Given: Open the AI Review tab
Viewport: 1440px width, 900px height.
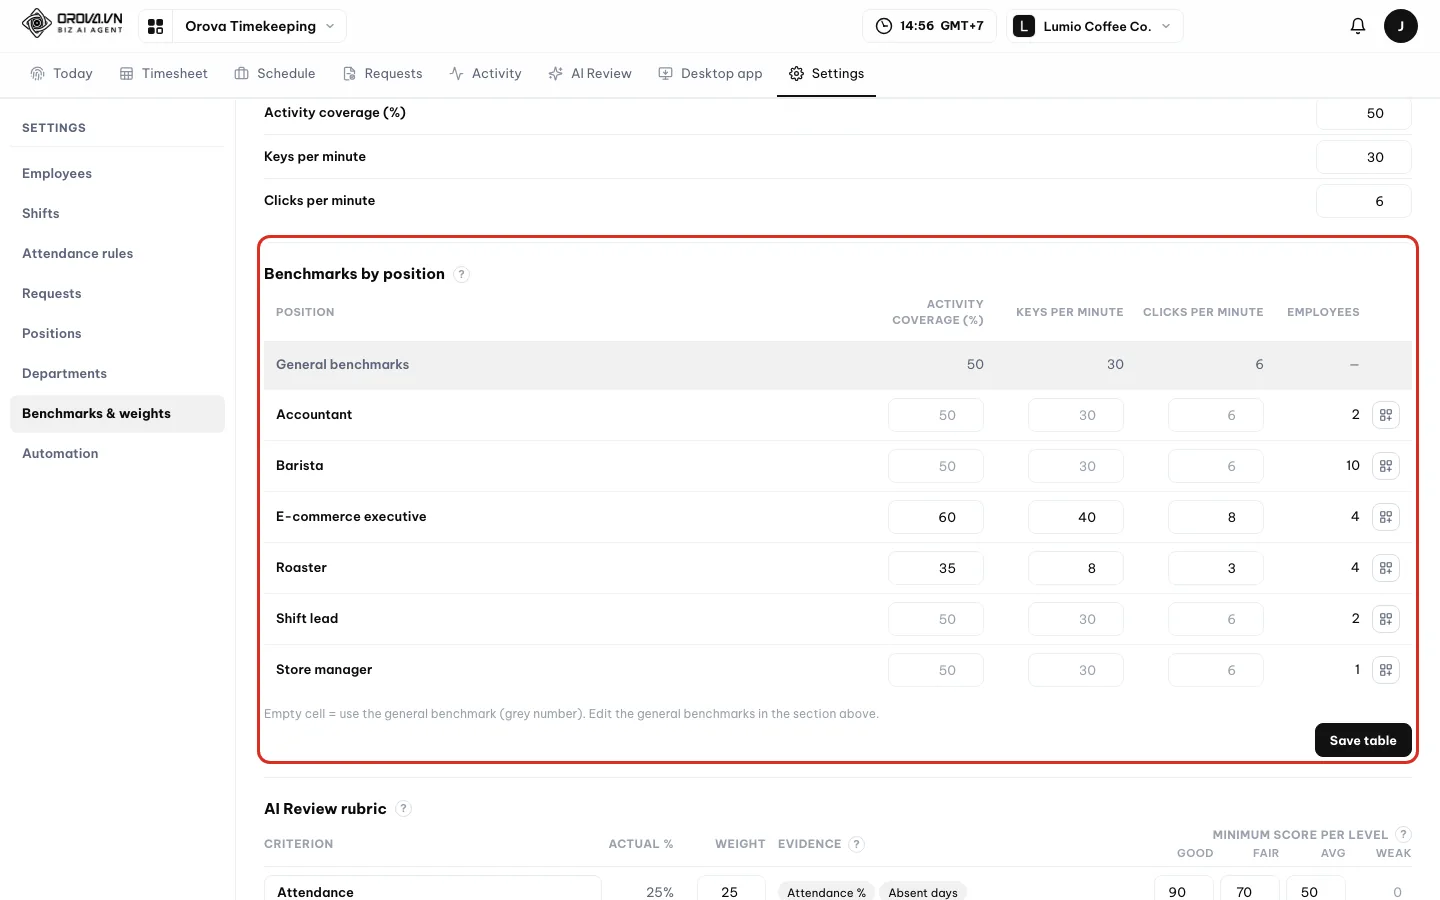Looking at the screenshot, I should point(590,74).
